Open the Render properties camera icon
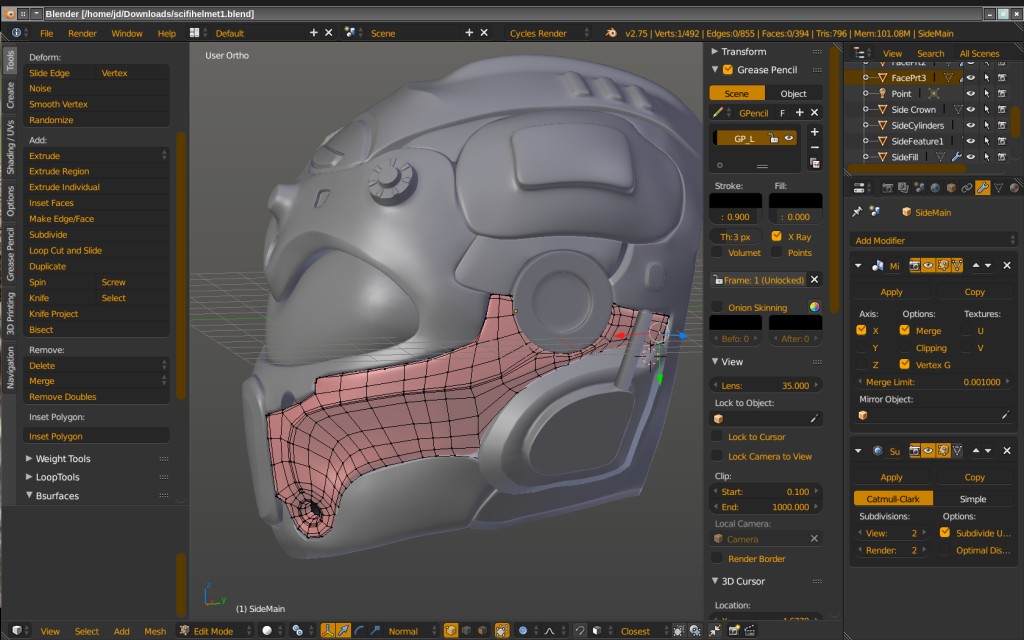The image size is (1024, 640). coord(887,190)
